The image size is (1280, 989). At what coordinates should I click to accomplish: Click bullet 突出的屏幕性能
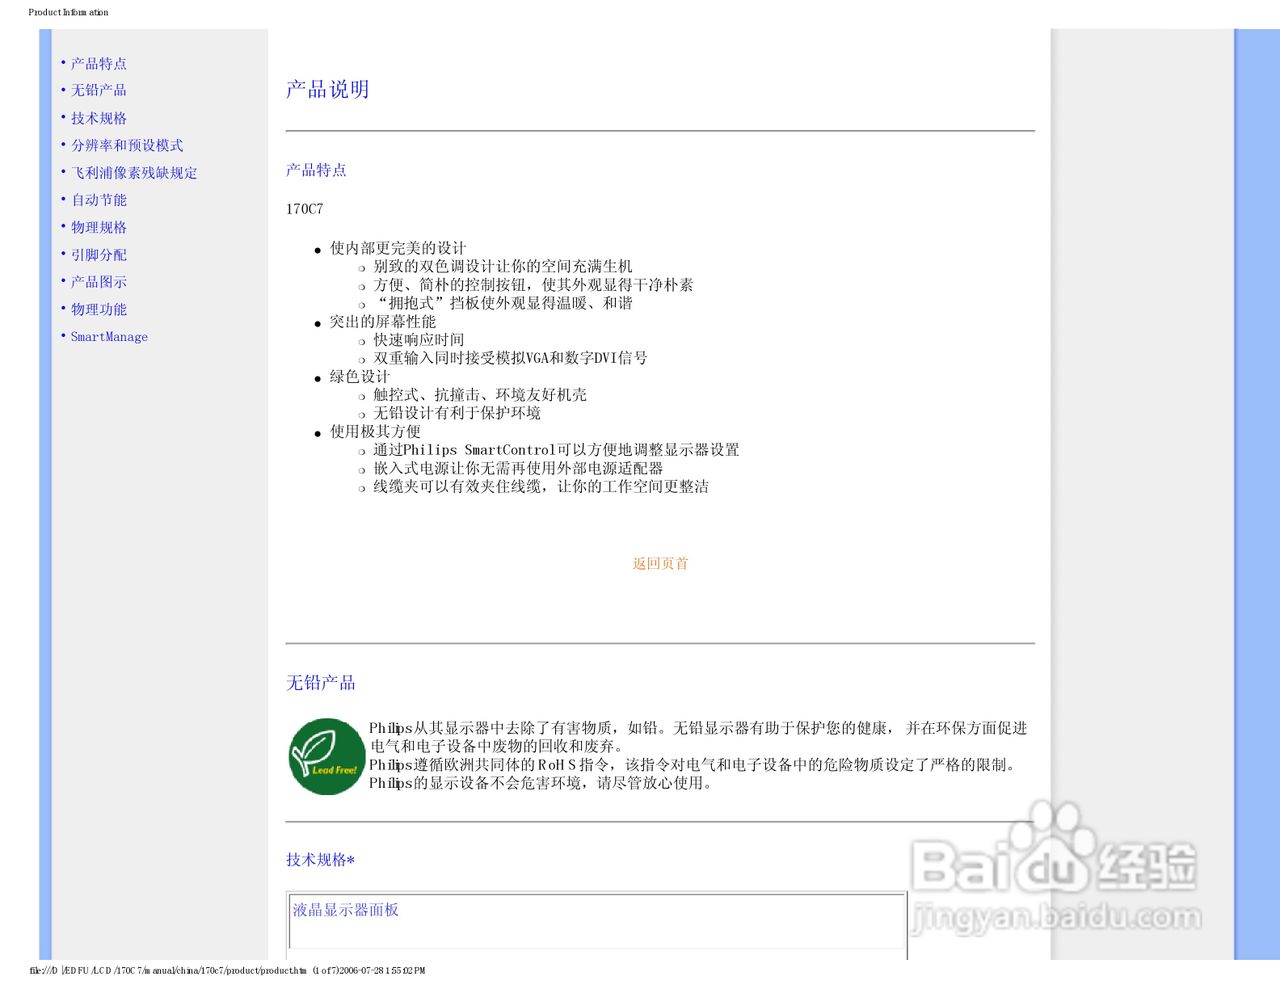coord(383,322)
